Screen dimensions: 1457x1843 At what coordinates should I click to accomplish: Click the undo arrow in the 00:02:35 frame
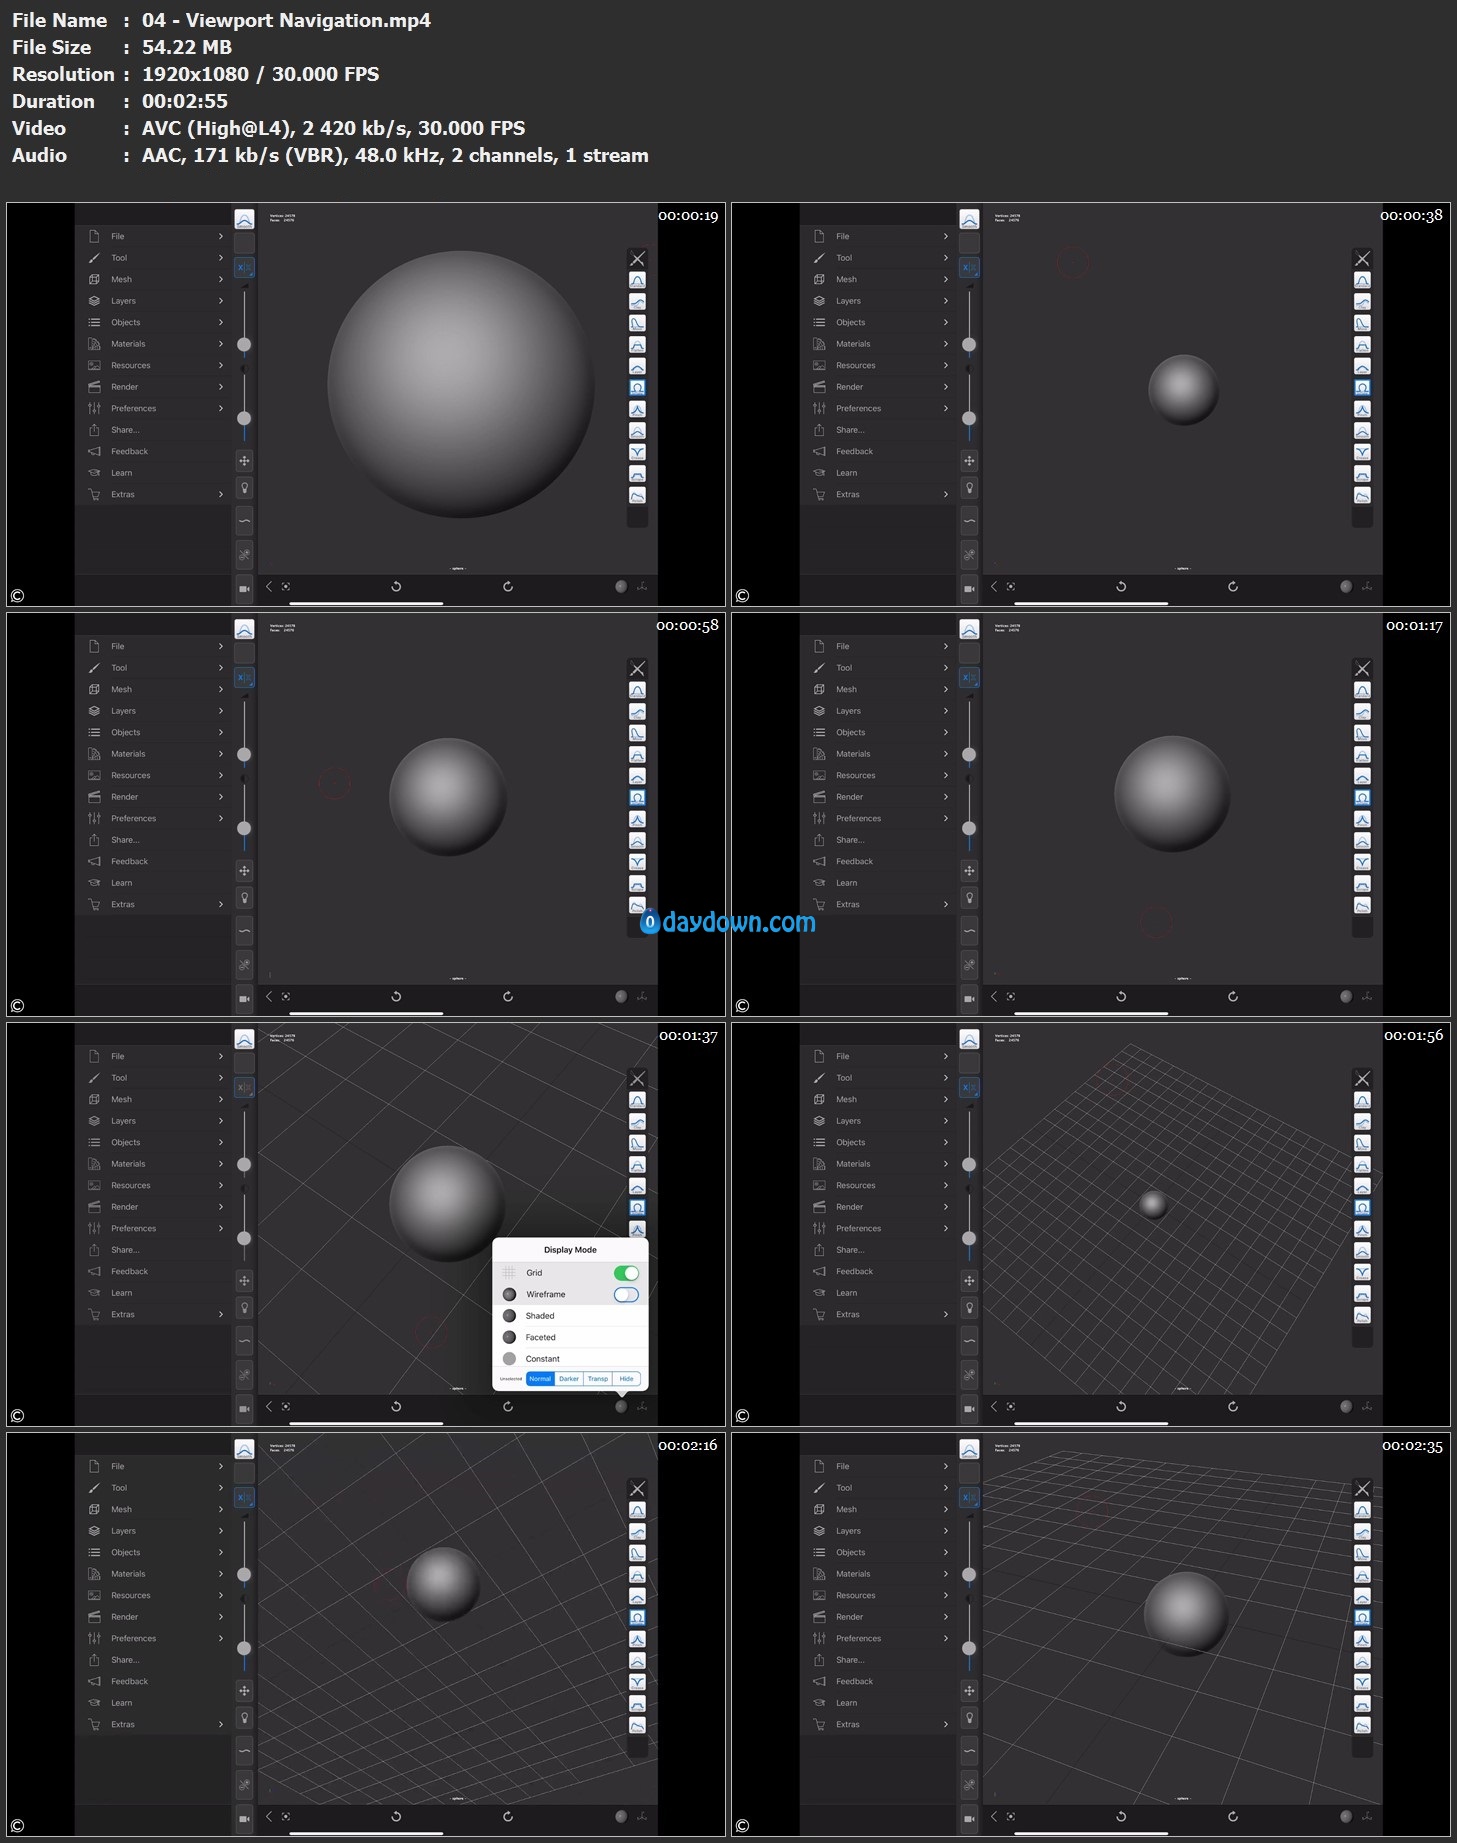[1121, 1817]
